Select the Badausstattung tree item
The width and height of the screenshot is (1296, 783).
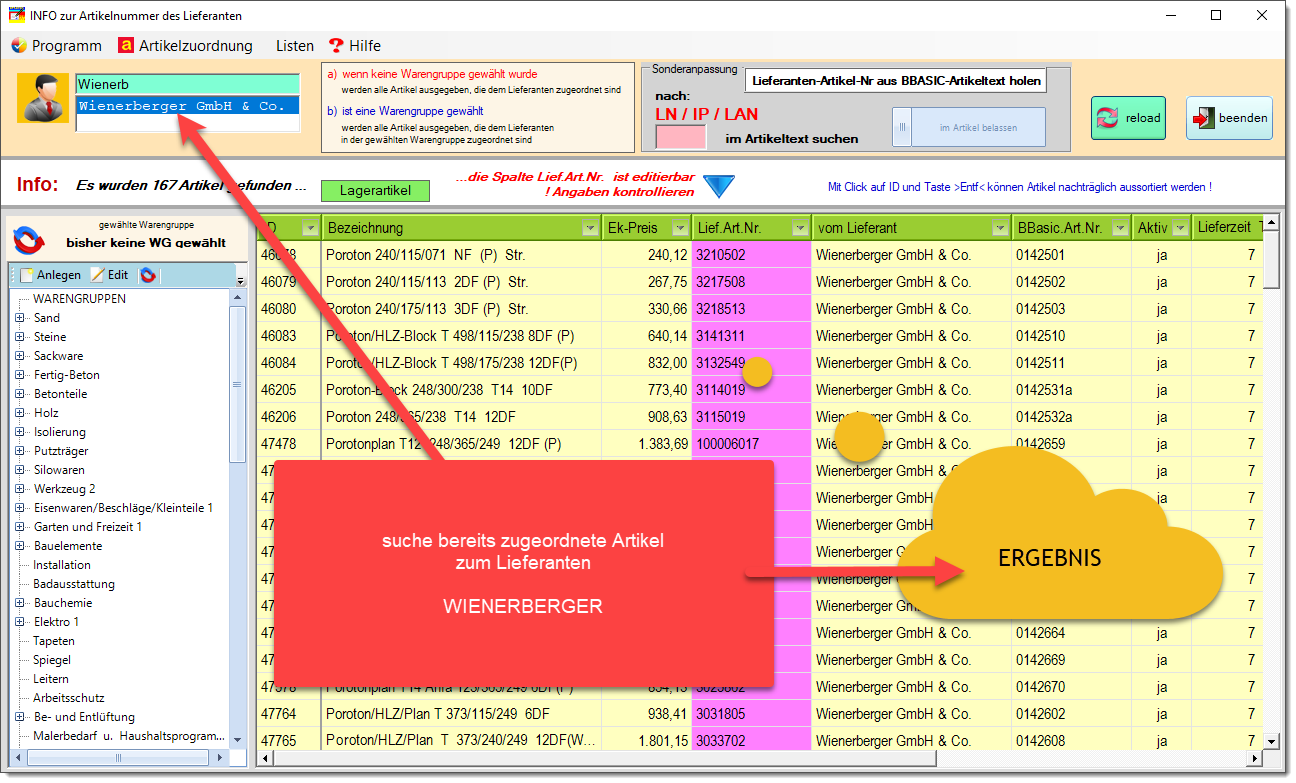tap(74, 584)
